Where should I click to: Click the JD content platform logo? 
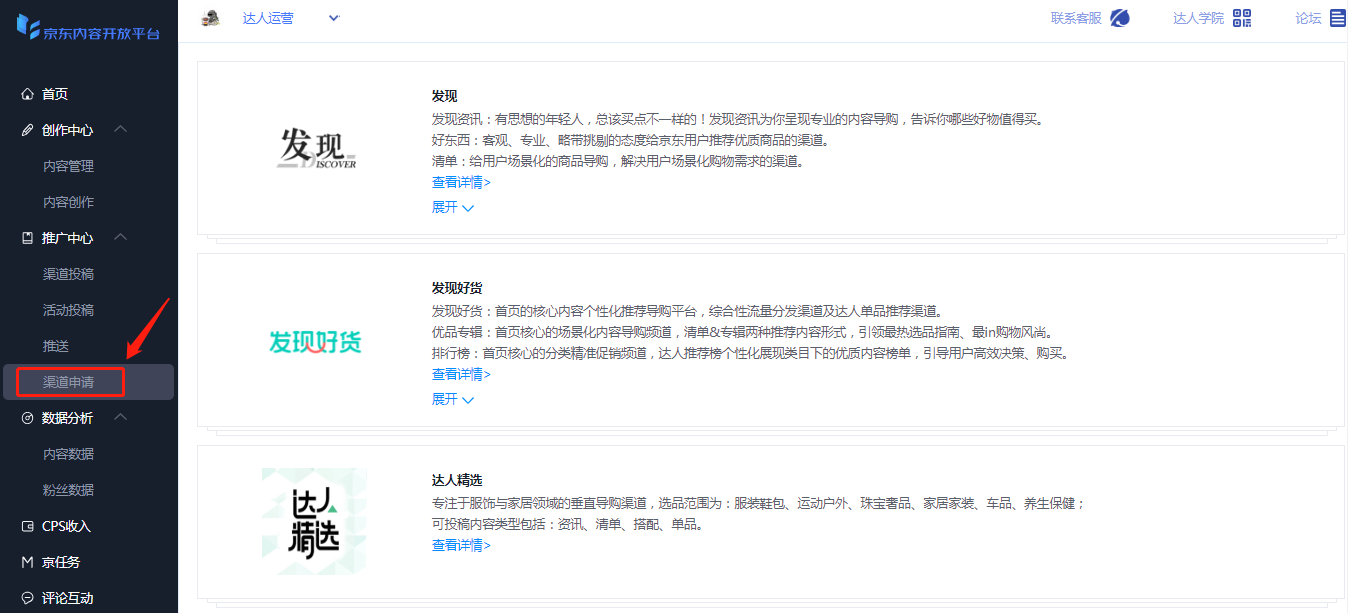(88, 28)
